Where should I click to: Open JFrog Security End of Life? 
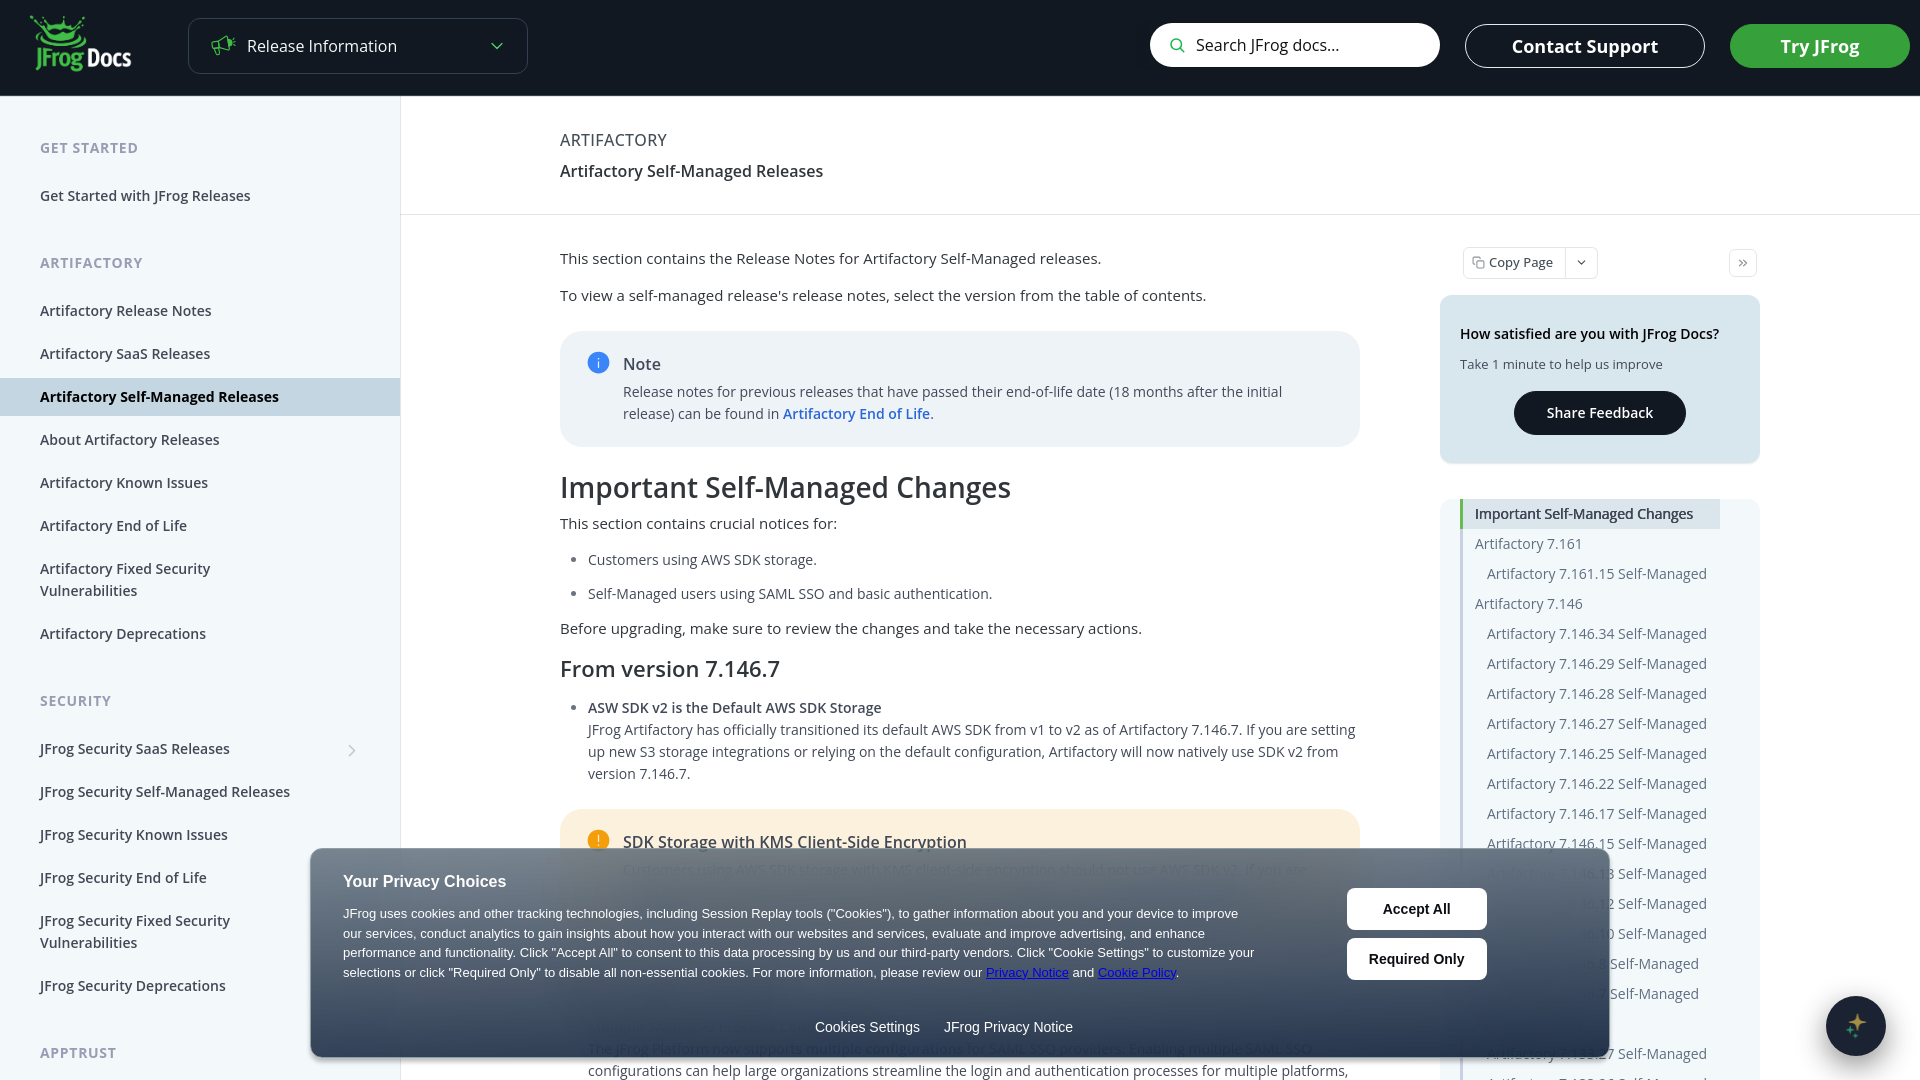(x=123, y=878)
